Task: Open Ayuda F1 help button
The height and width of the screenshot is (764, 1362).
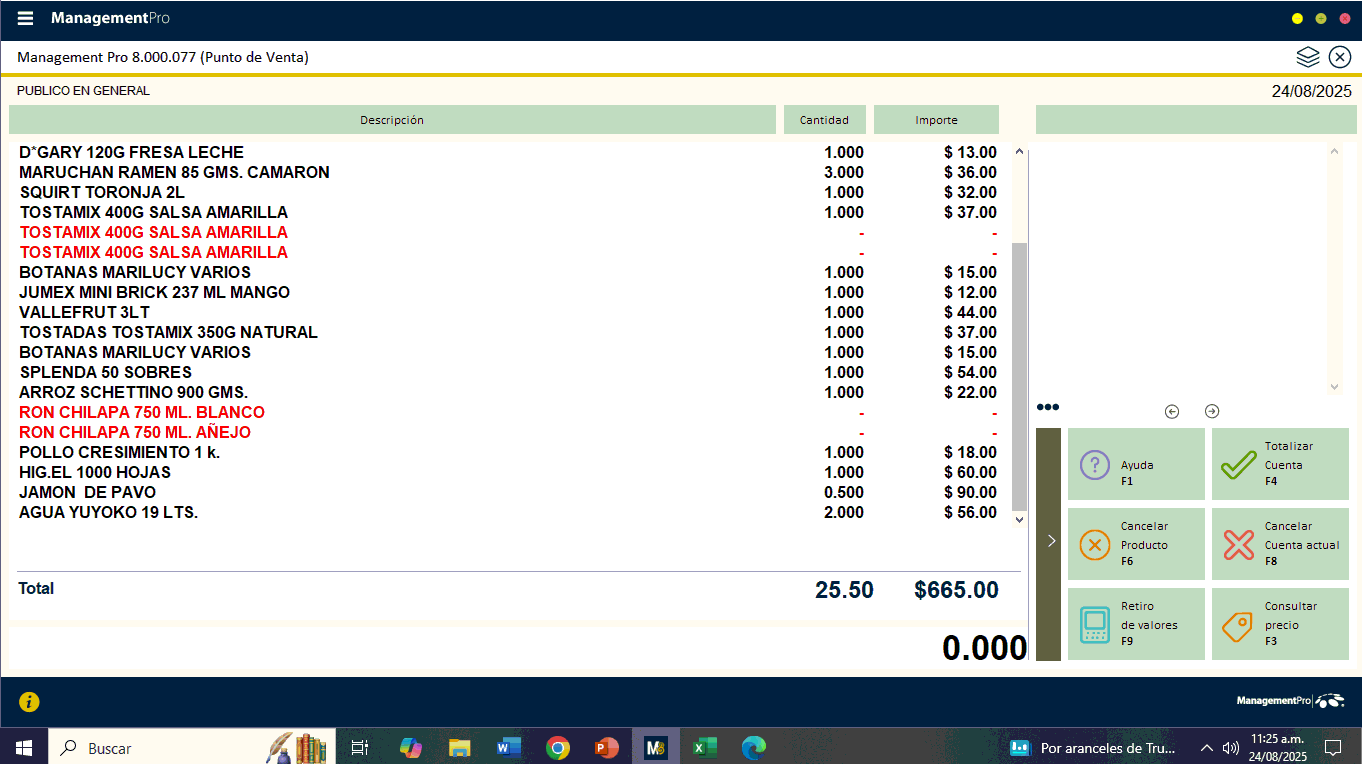Action: coord(1136,464)
